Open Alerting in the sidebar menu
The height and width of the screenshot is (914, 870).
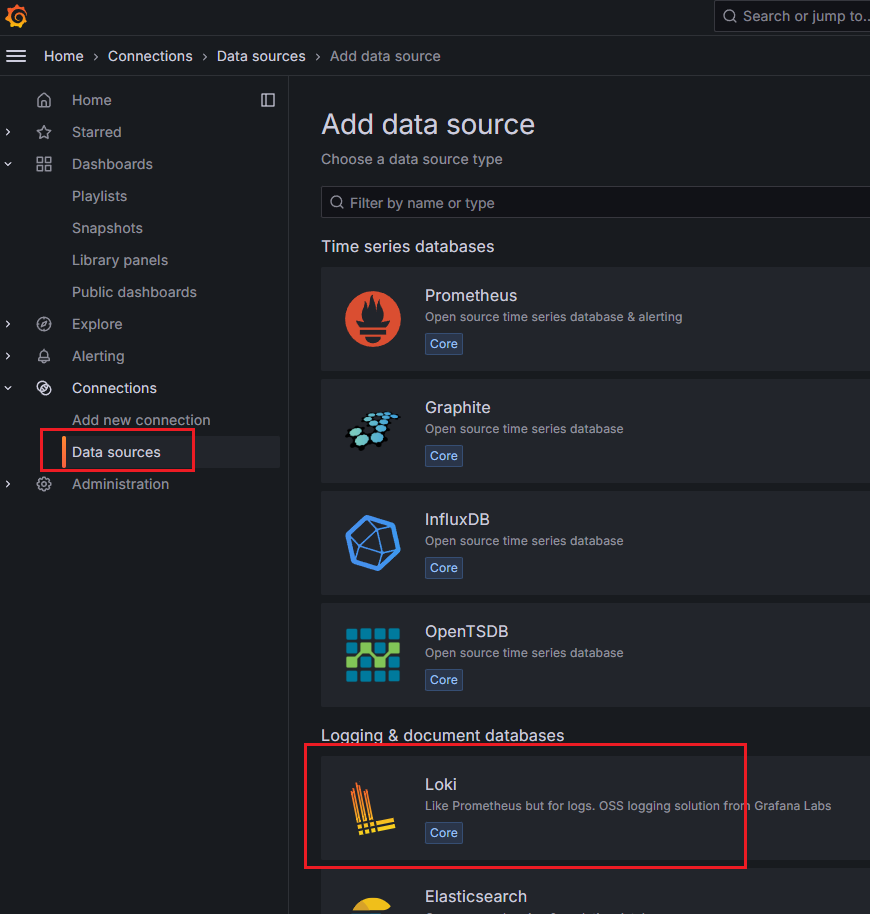point(98,356)
